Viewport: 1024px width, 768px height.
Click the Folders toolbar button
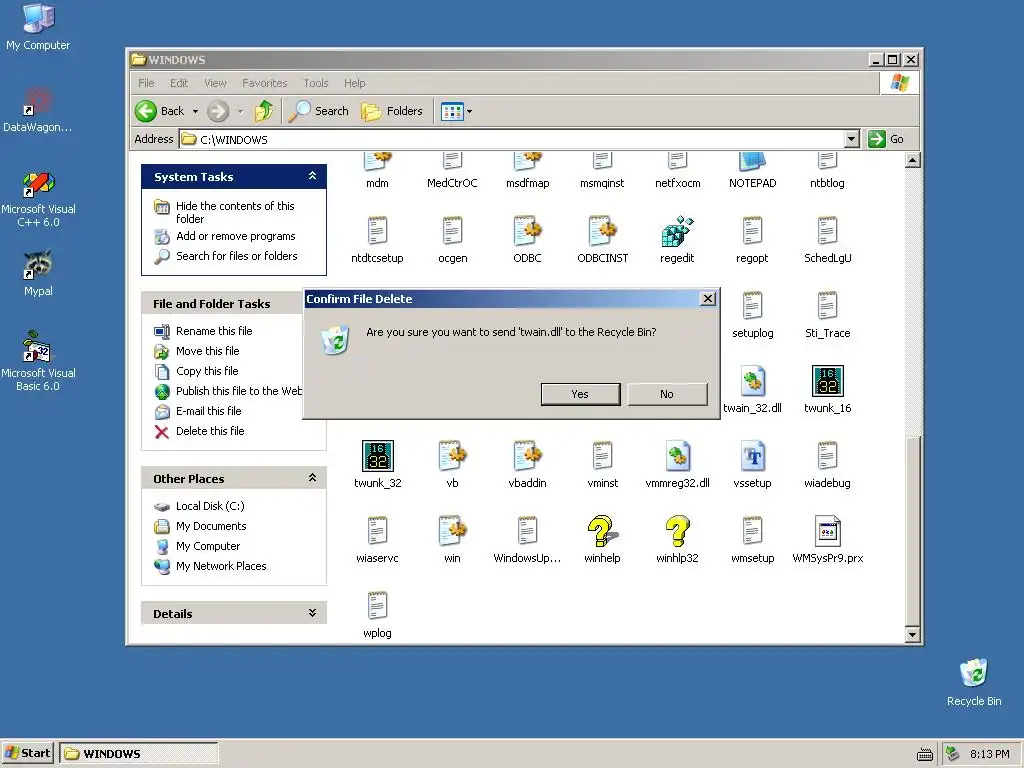click(392, 111)
